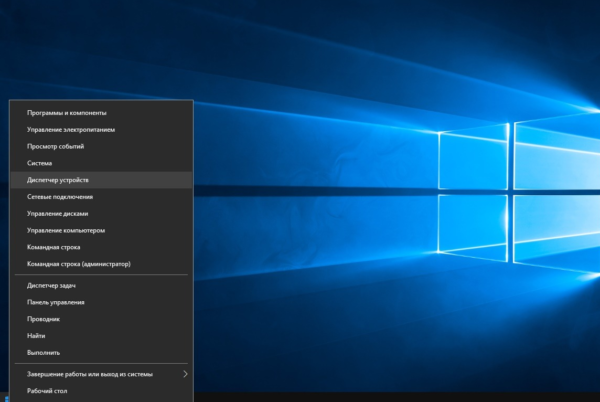Open Просмотр событий

point(101,146)
